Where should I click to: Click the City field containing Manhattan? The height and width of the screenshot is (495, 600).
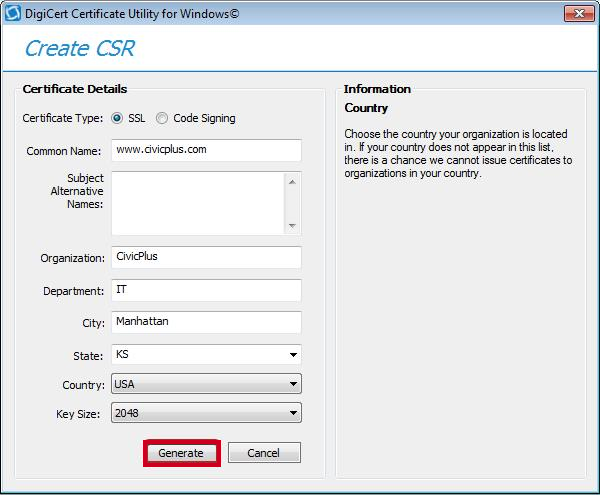(x=206, y=322)
